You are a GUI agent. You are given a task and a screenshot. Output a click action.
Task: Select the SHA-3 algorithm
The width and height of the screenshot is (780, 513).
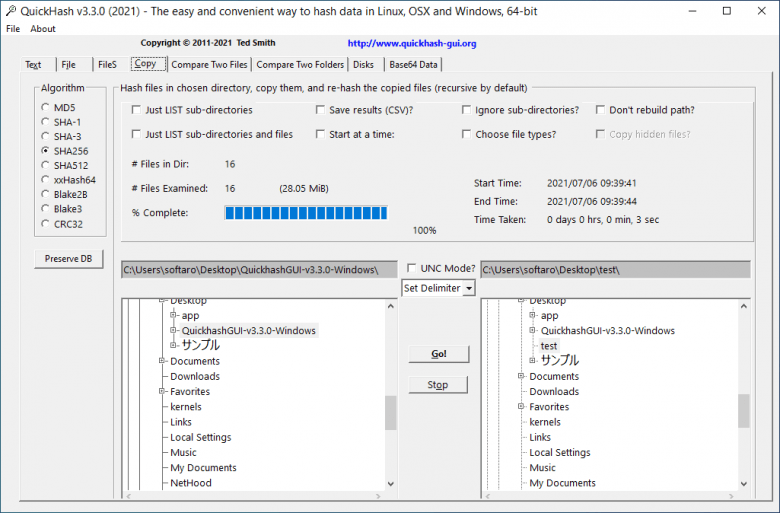[45, 136]
